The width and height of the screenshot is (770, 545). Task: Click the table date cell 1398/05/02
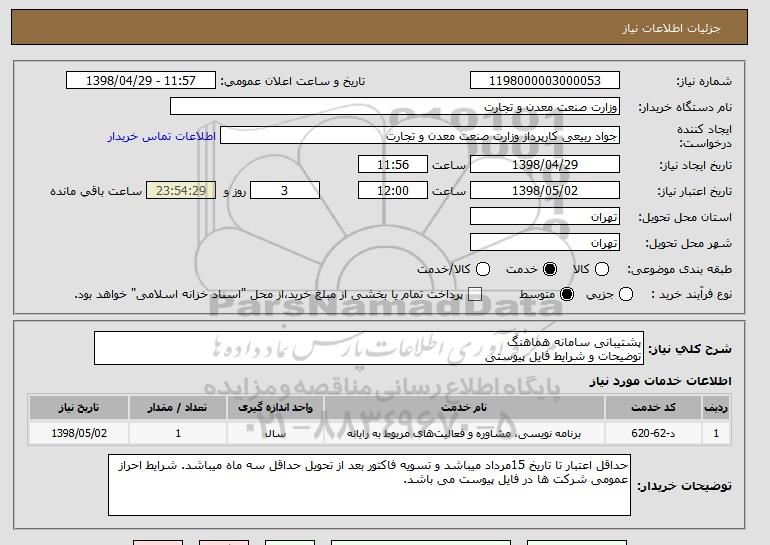79,433
